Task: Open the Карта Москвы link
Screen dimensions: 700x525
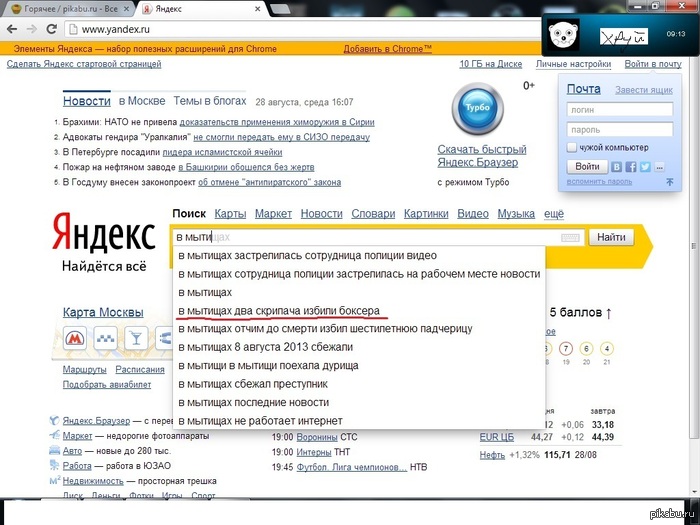Action: tap(103, 312)
